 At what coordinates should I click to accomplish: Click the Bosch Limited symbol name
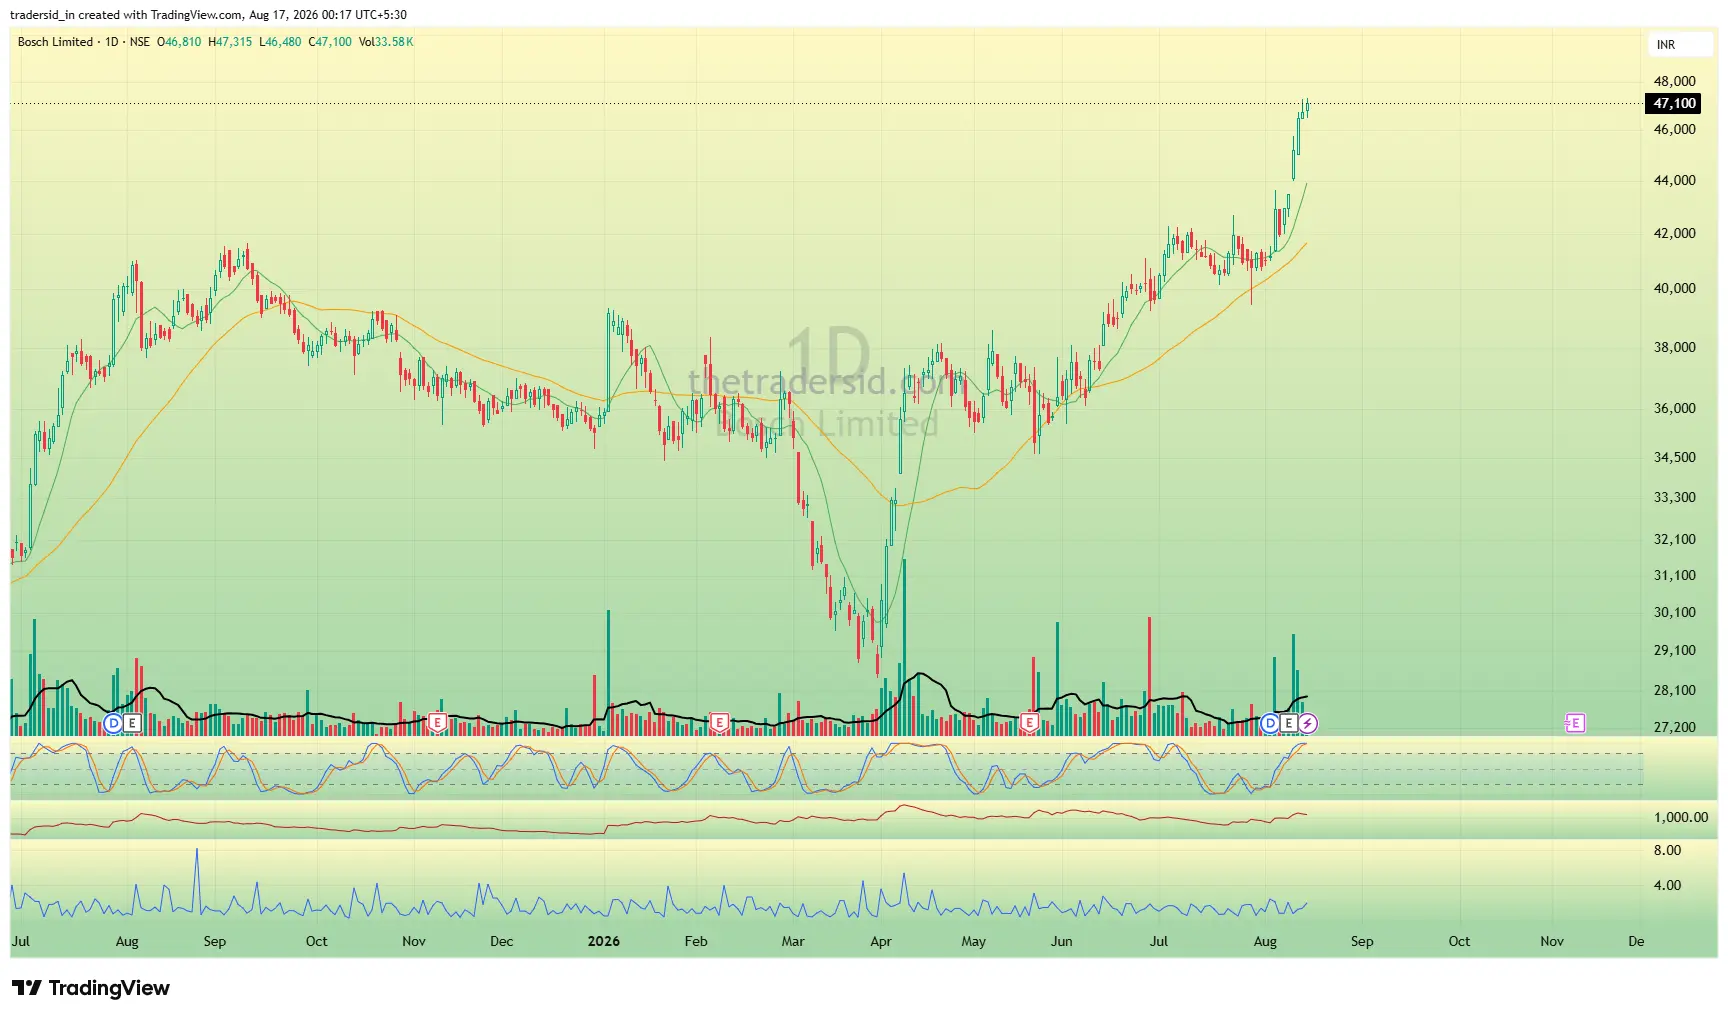55,42
